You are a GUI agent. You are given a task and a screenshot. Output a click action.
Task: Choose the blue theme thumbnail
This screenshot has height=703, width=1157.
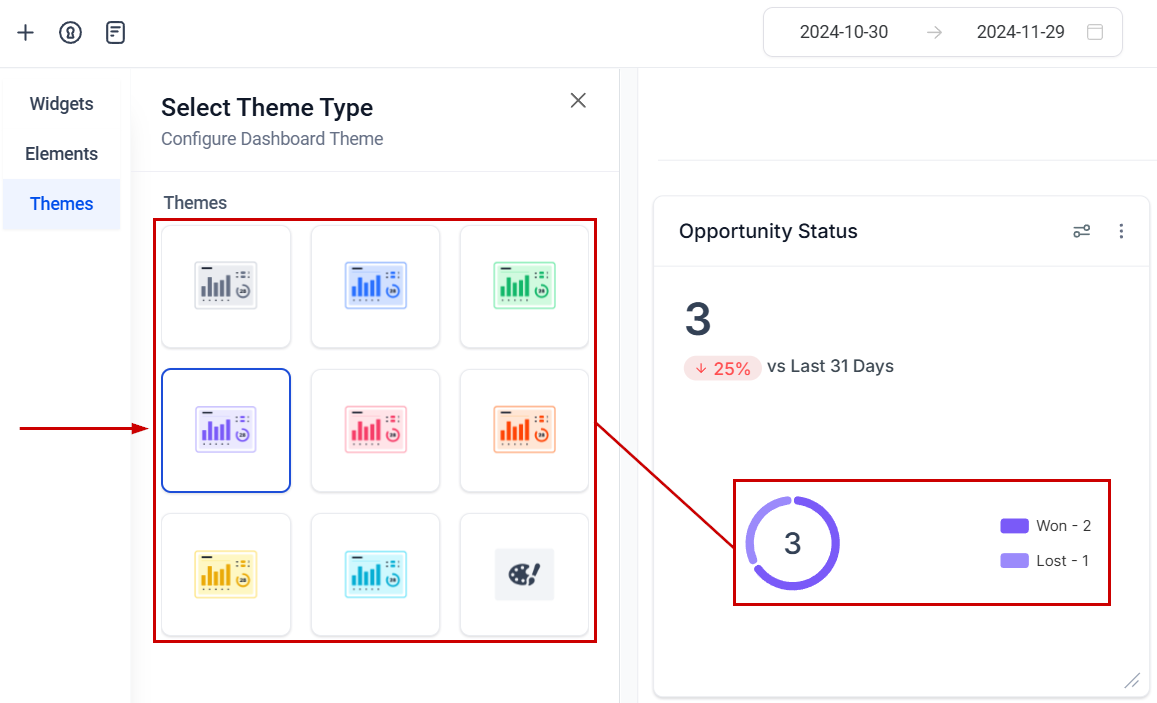coord(375,286)
